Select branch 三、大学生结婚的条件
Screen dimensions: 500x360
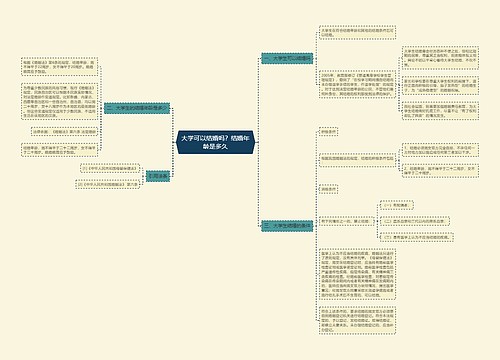point(287,226)
